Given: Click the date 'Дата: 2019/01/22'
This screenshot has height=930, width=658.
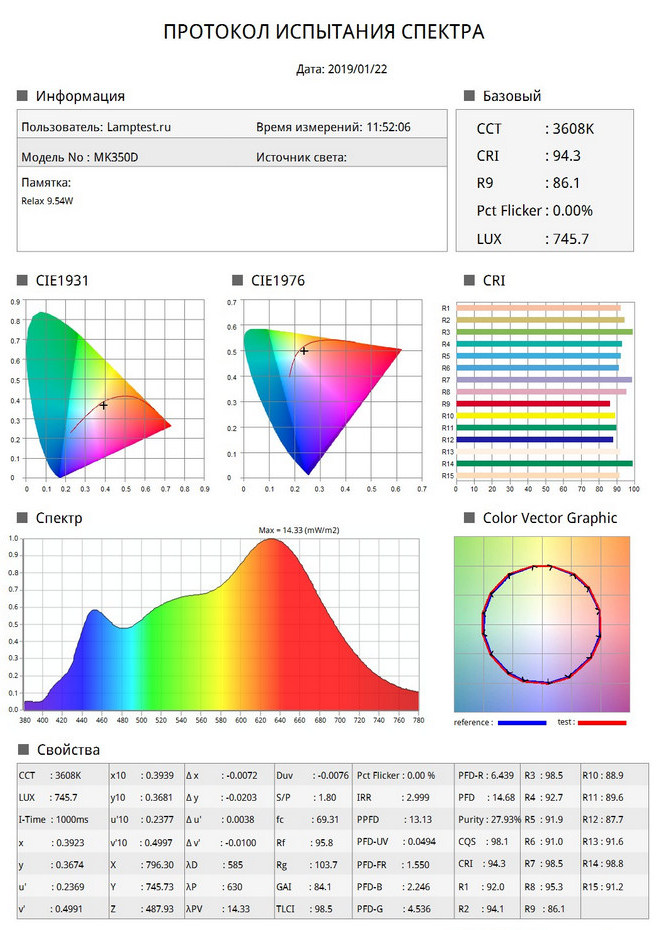Looking at the screenshot, I should point(342,69).
